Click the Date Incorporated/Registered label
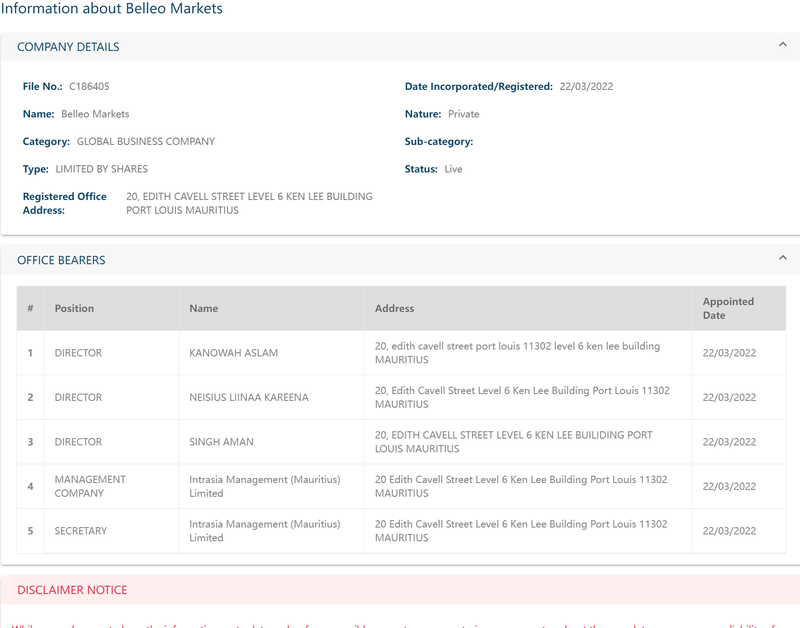The width and height of the screenshot is (800, 628). (479, 86)
